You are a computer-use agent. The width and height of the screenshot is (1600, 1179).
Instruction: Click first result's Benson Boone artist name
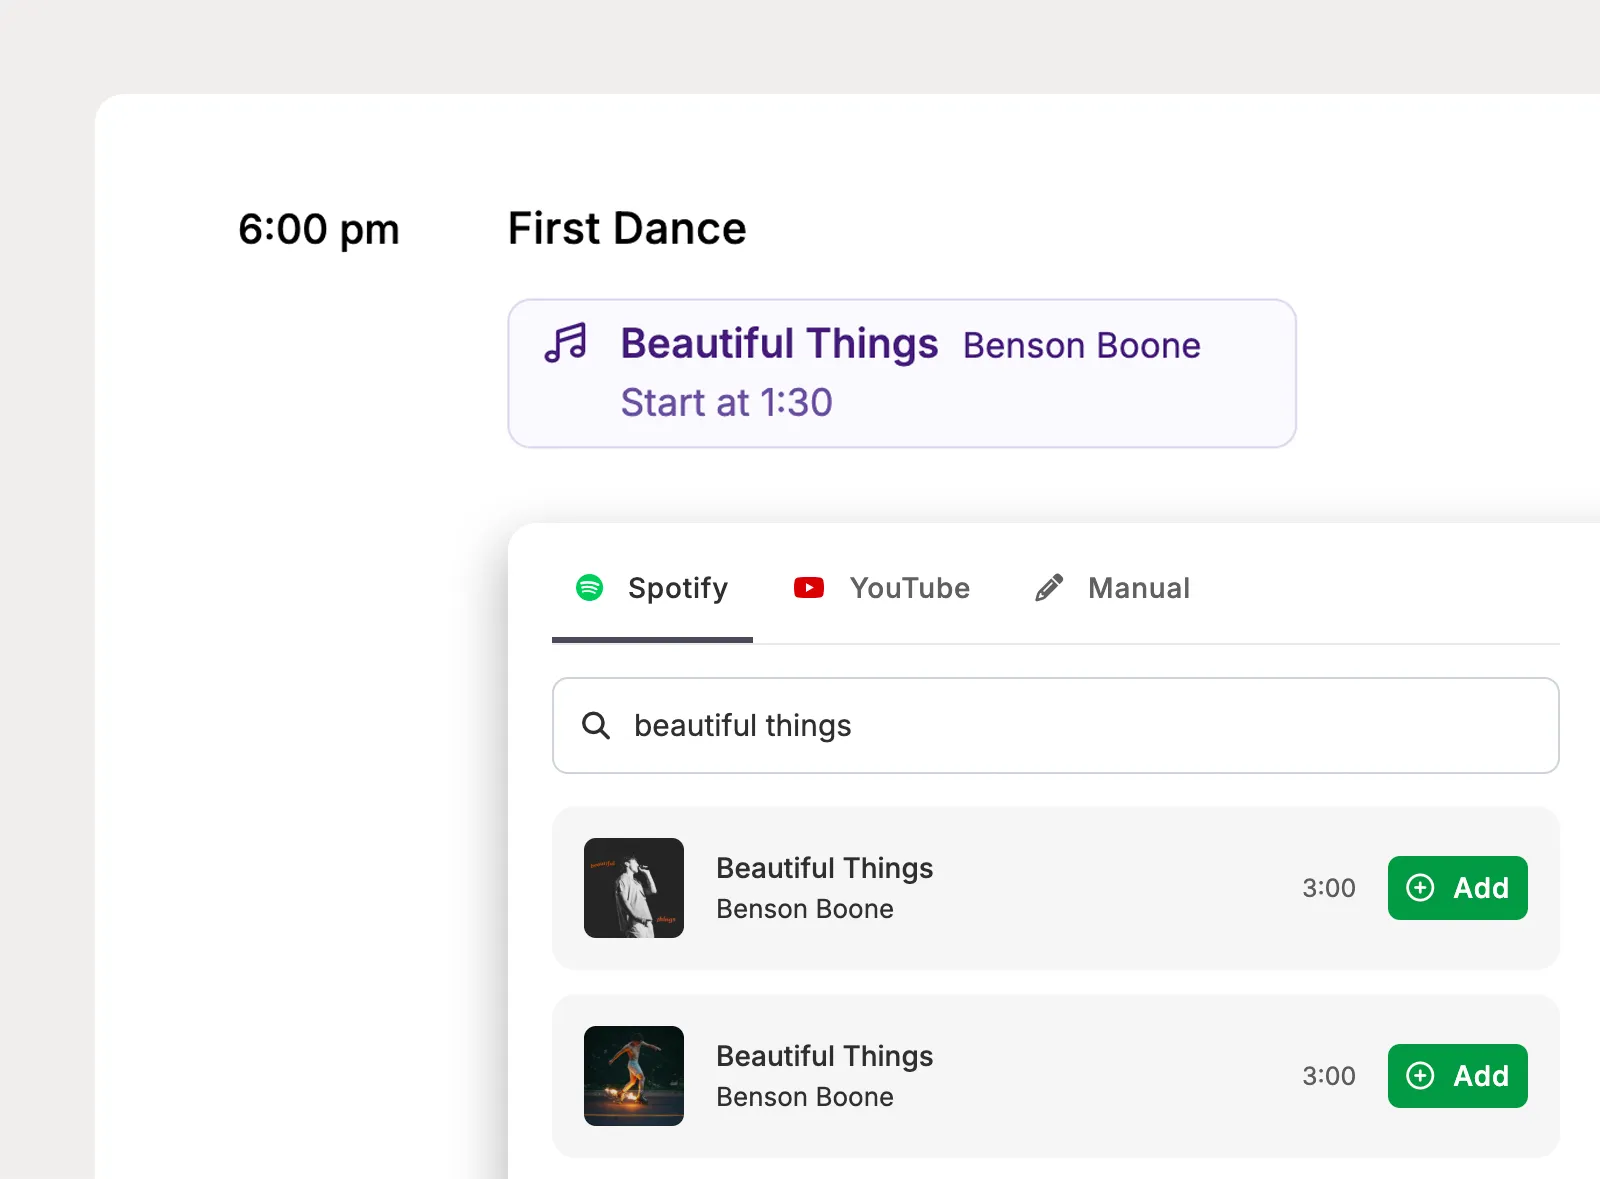pos(805,909)
